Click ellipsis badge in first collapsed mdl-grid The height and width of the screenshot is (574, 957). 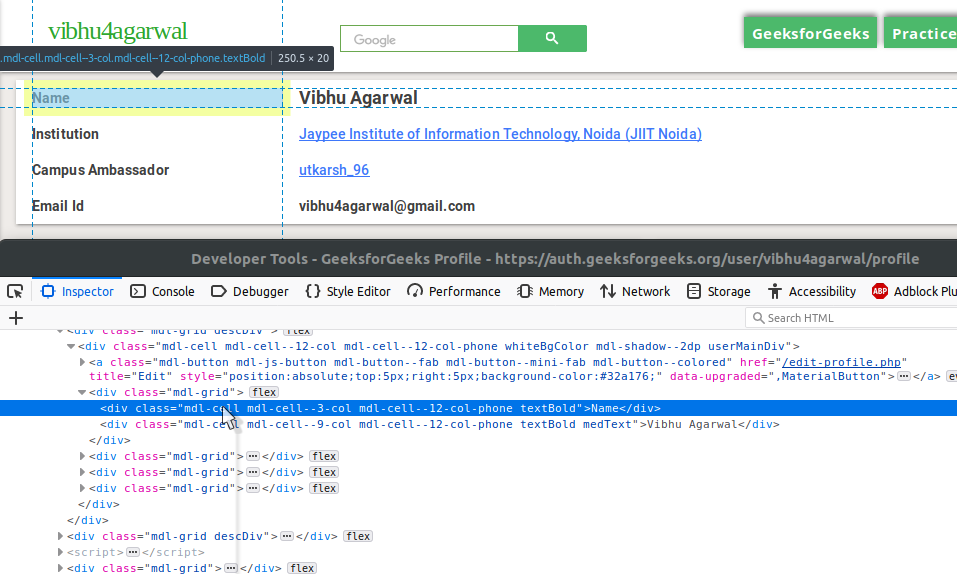[x=253, y=456]
